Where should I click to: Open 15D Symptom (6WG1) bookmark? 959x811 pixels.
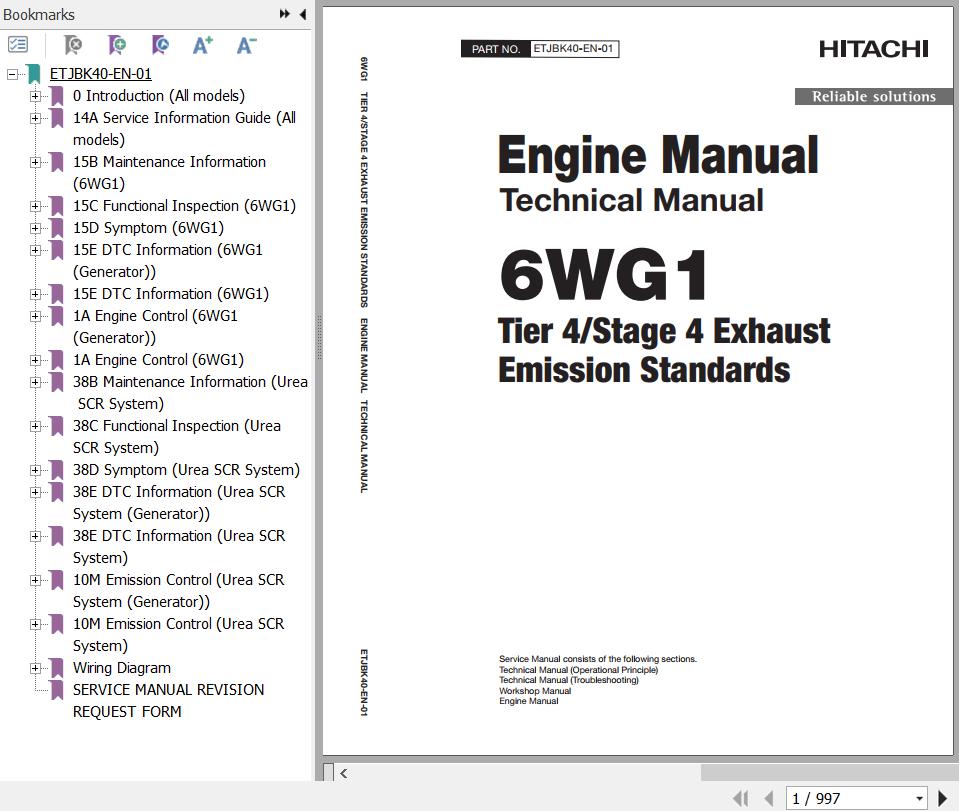tap(148, 228)
